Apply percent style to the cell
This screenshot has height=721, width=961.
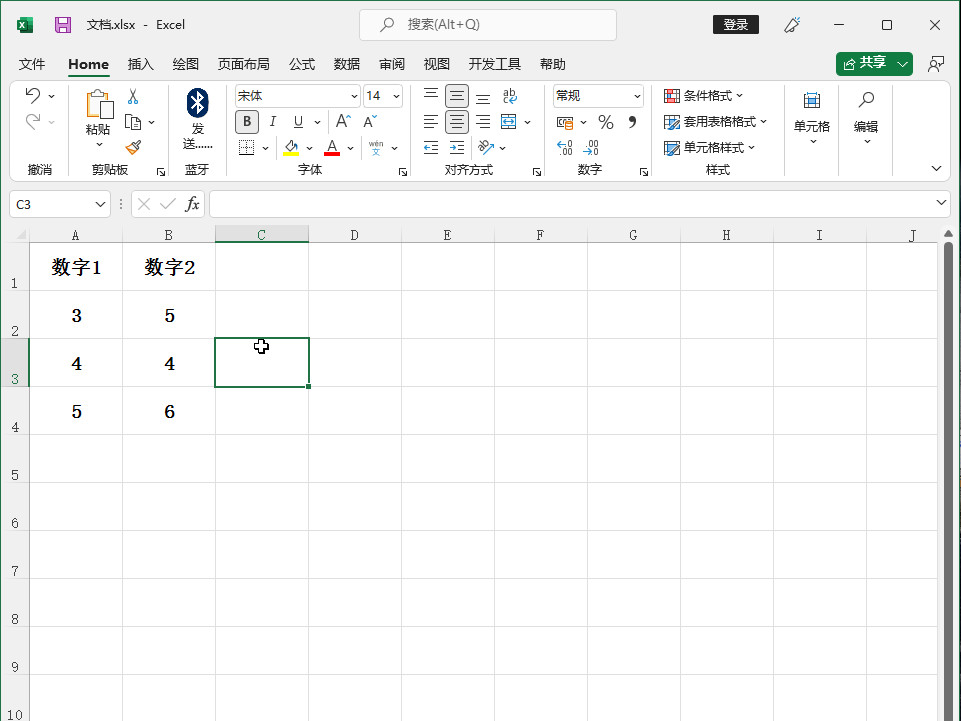pyautogui.click(x=605, y=122)
